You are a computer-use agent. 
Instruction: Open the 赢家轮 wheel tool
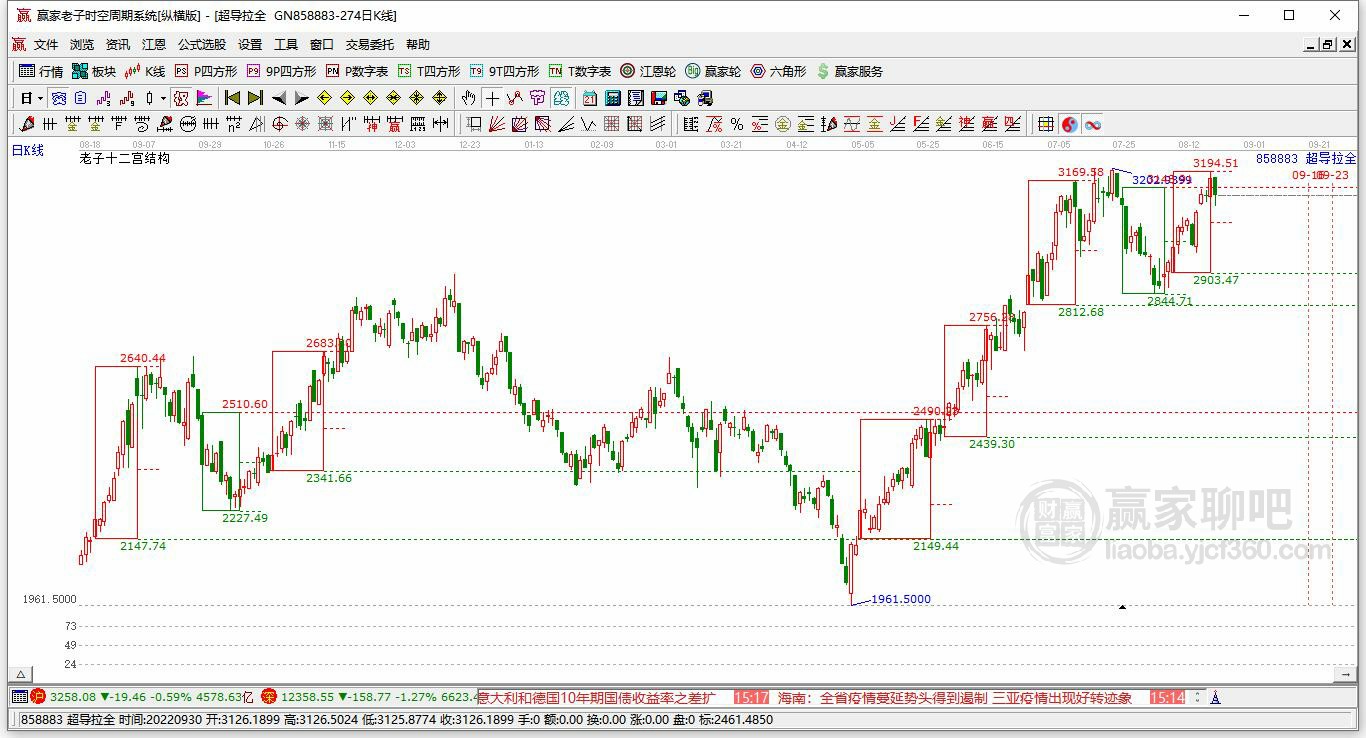[x=713, y=71]
